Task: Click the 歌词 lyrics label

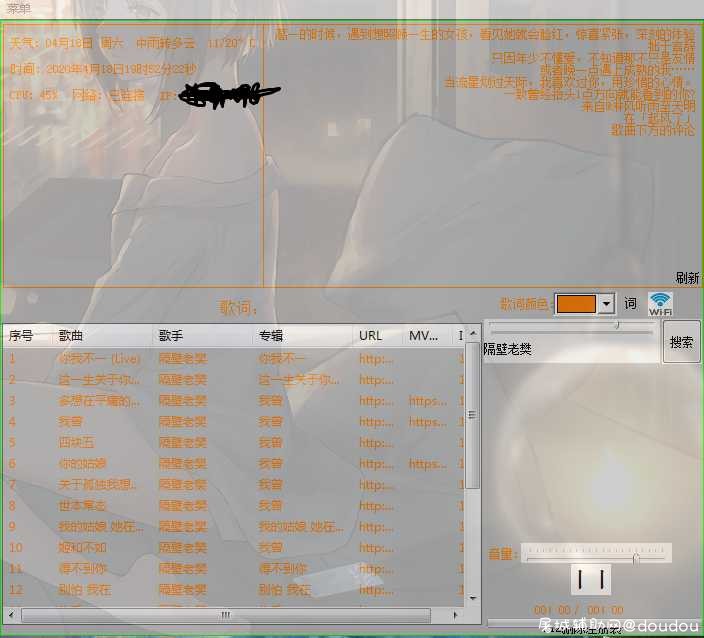Action: [238, 307]
